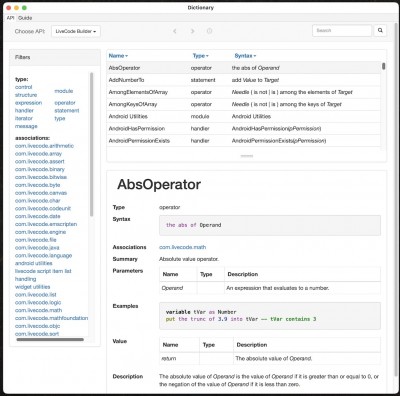Image resolution: width=400 pixels, height=396 pixels.
Task: Filter by com.livecode.math in sidebar
Action: pos(38,310)
